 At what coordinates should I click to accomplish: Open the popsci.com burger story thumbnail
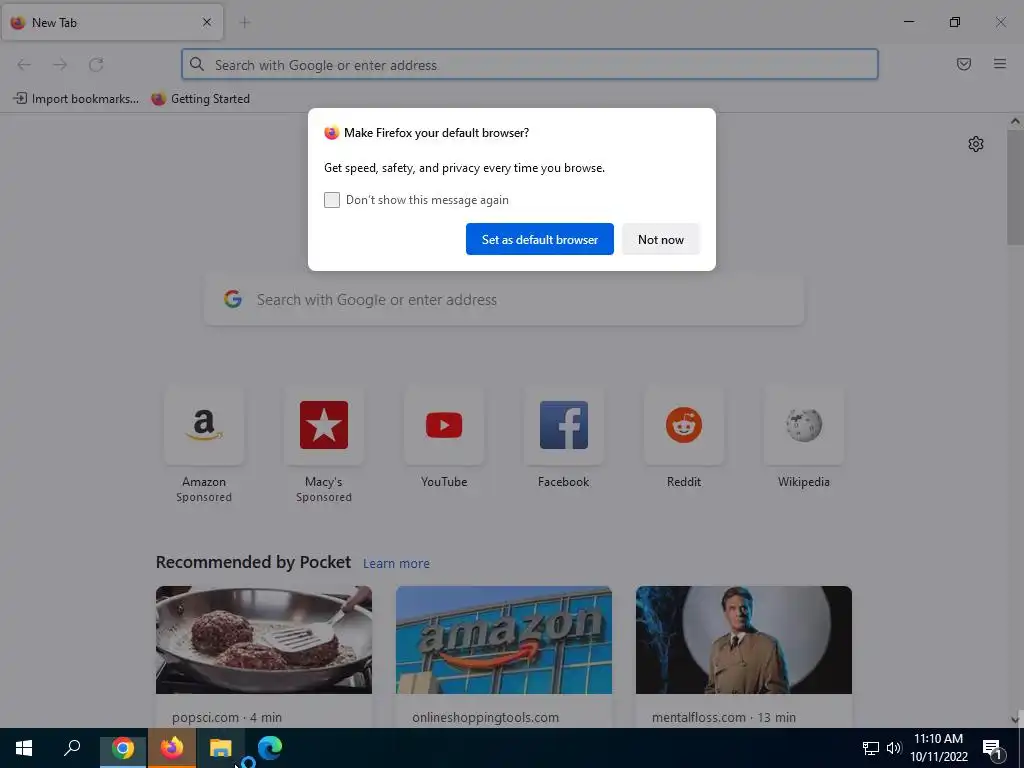pyautogui.click(x=264, y=640)
